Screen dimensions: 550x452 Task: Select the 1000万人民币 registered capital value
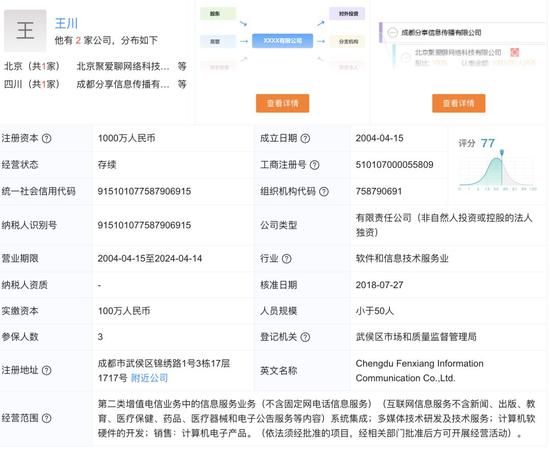click(126, 138)
